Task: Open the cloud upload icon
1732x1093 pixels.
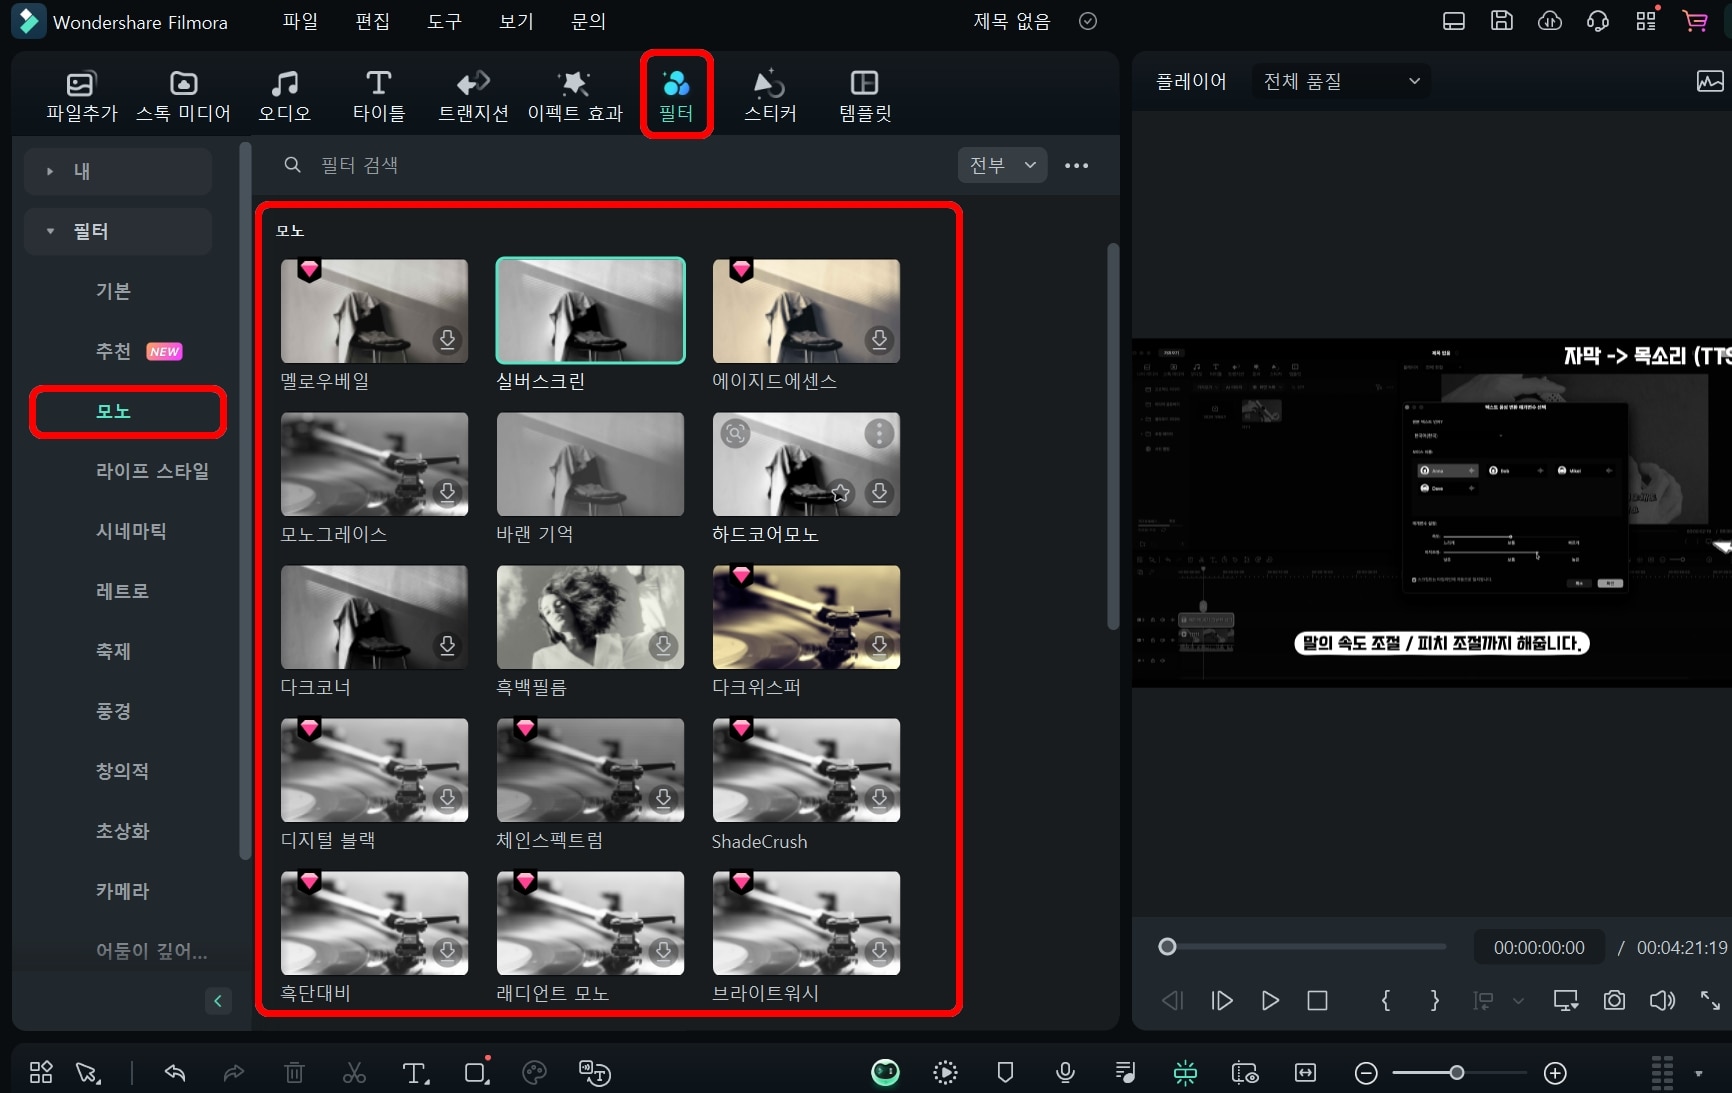Action: coord(1550,21)
